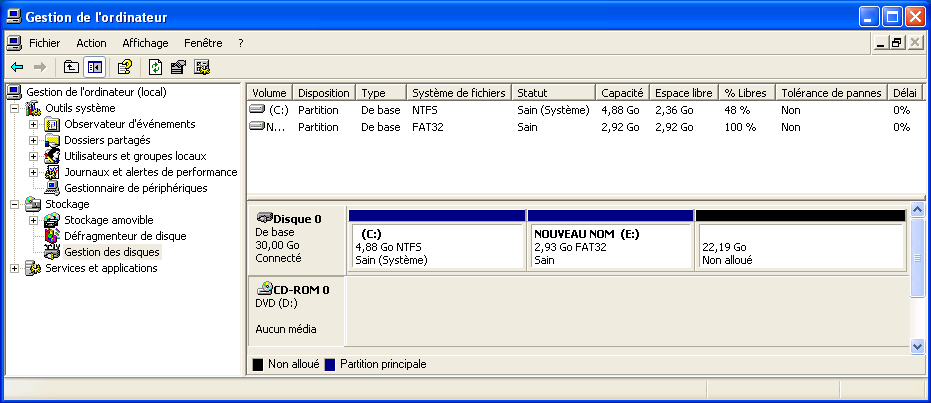The width and height of the screenshot is (931, 403).
Task: Select the Journaux et alertes de performance icon
Action: [x=52, y=172]
